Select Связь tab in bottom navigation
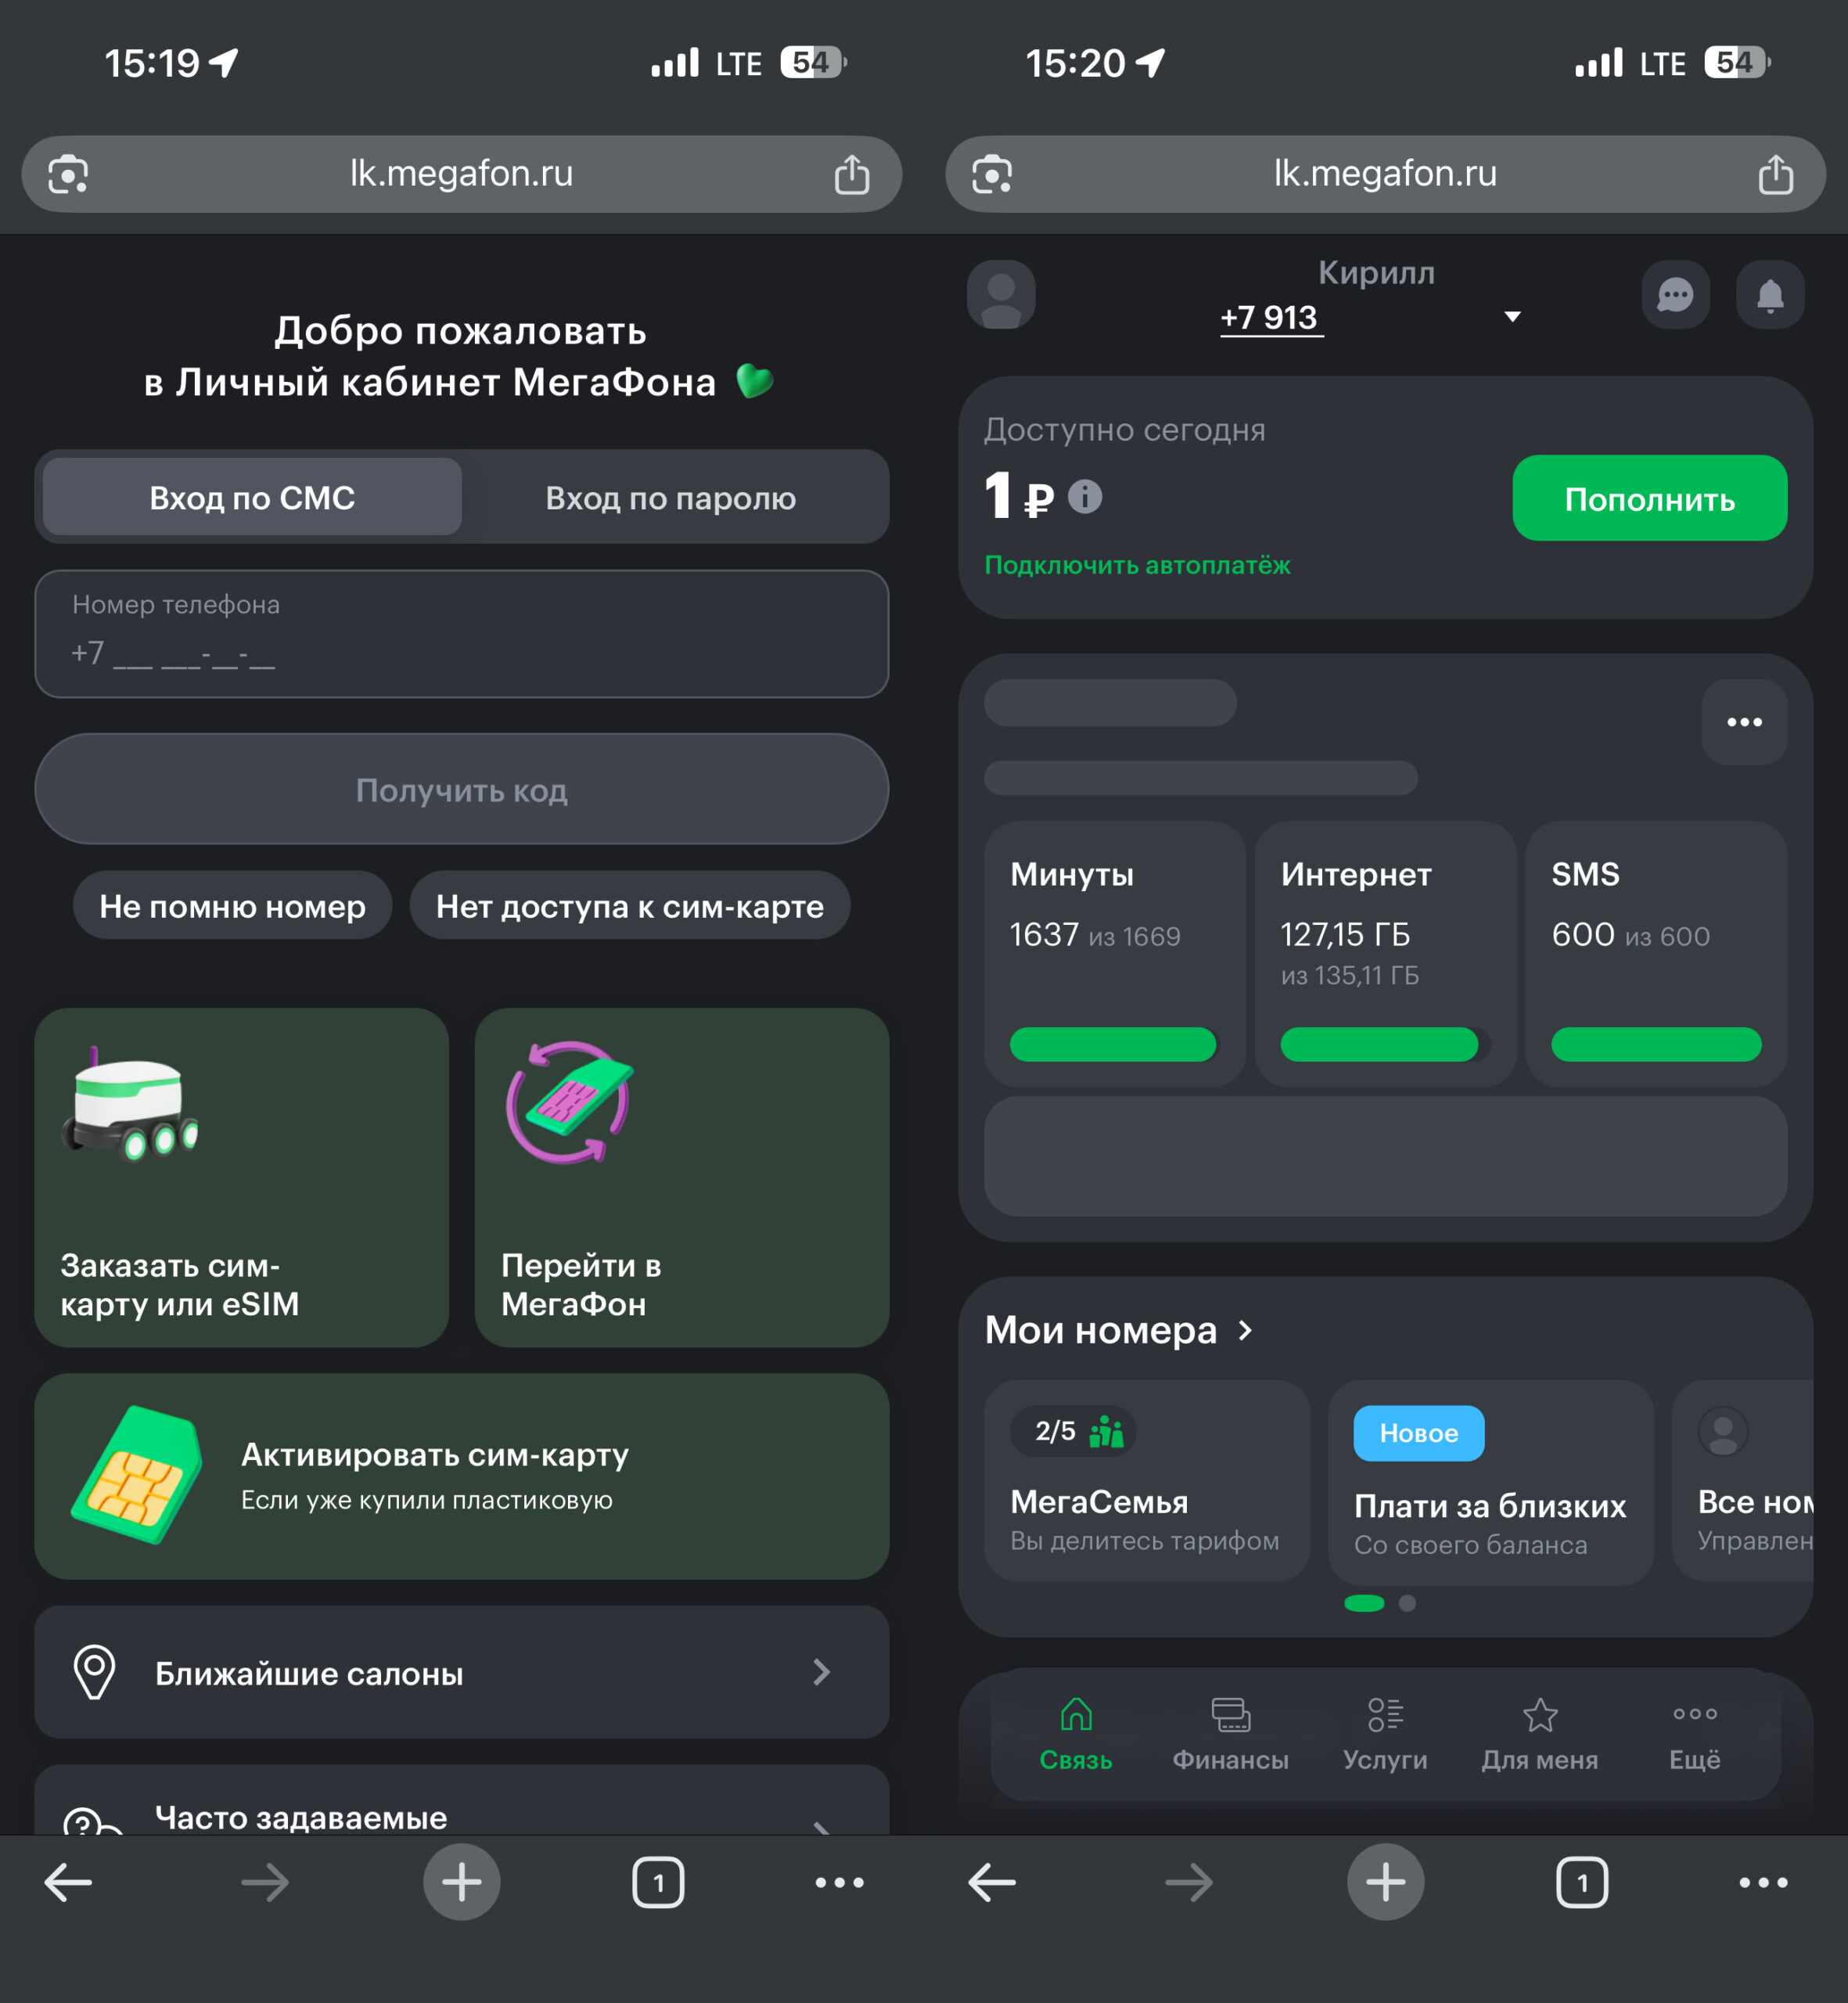The height and width of the screenshot is (2003, 1848). point(1076,1735)
